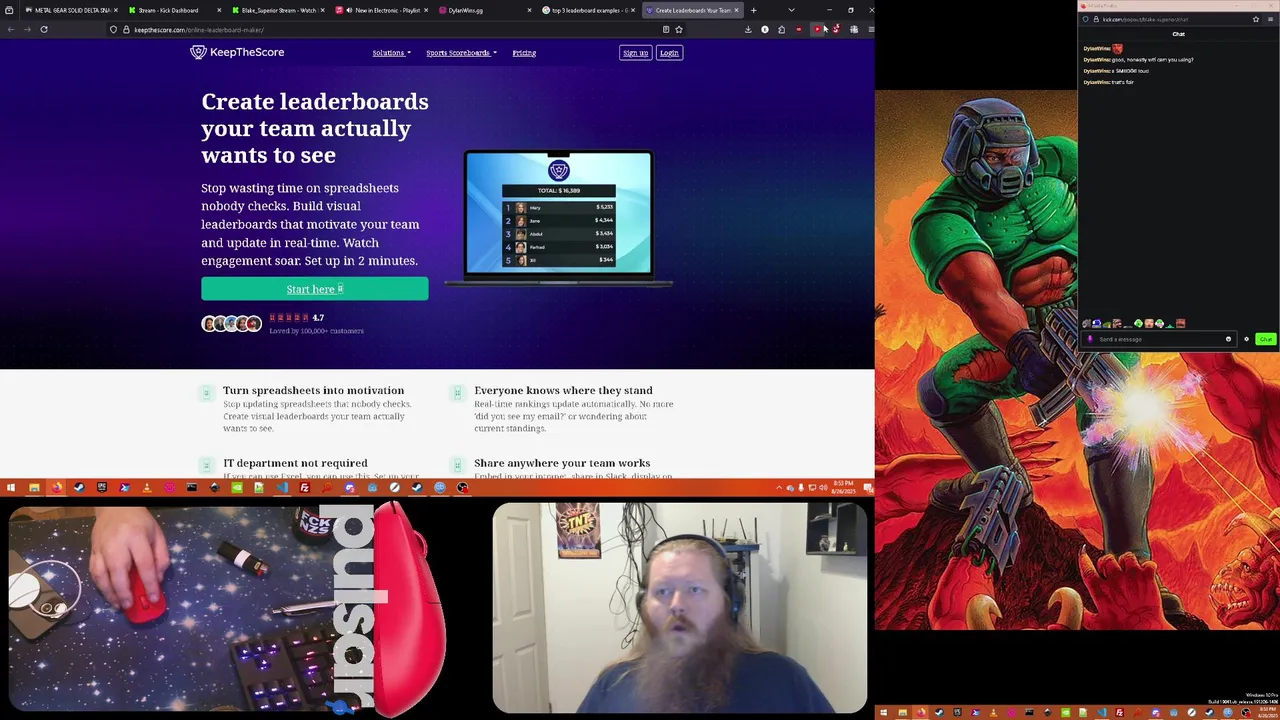The height and width of the screenshot is (720, 1280).
Task: Open Steam from the orange taskbar
Action: tap(79, 488)
